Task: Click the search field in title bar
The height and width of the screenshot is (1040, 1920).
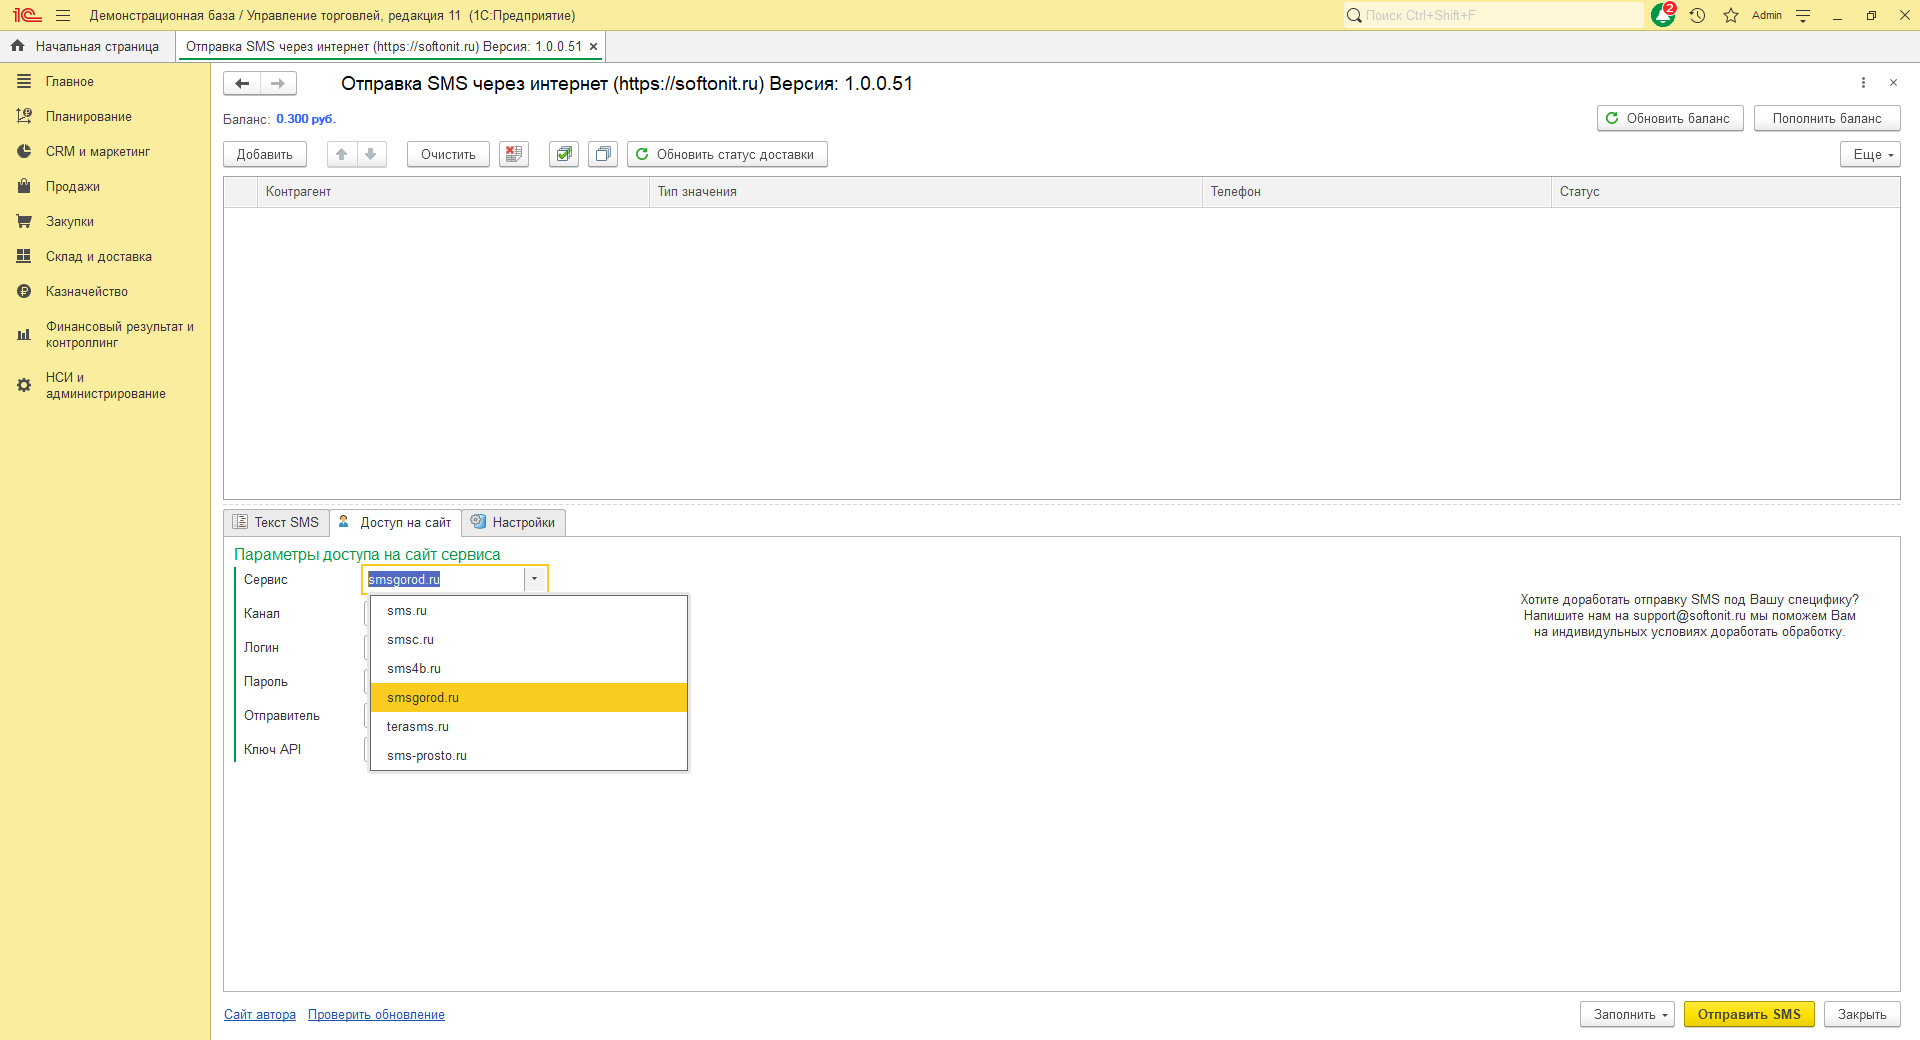Action: coord(1495,16)
